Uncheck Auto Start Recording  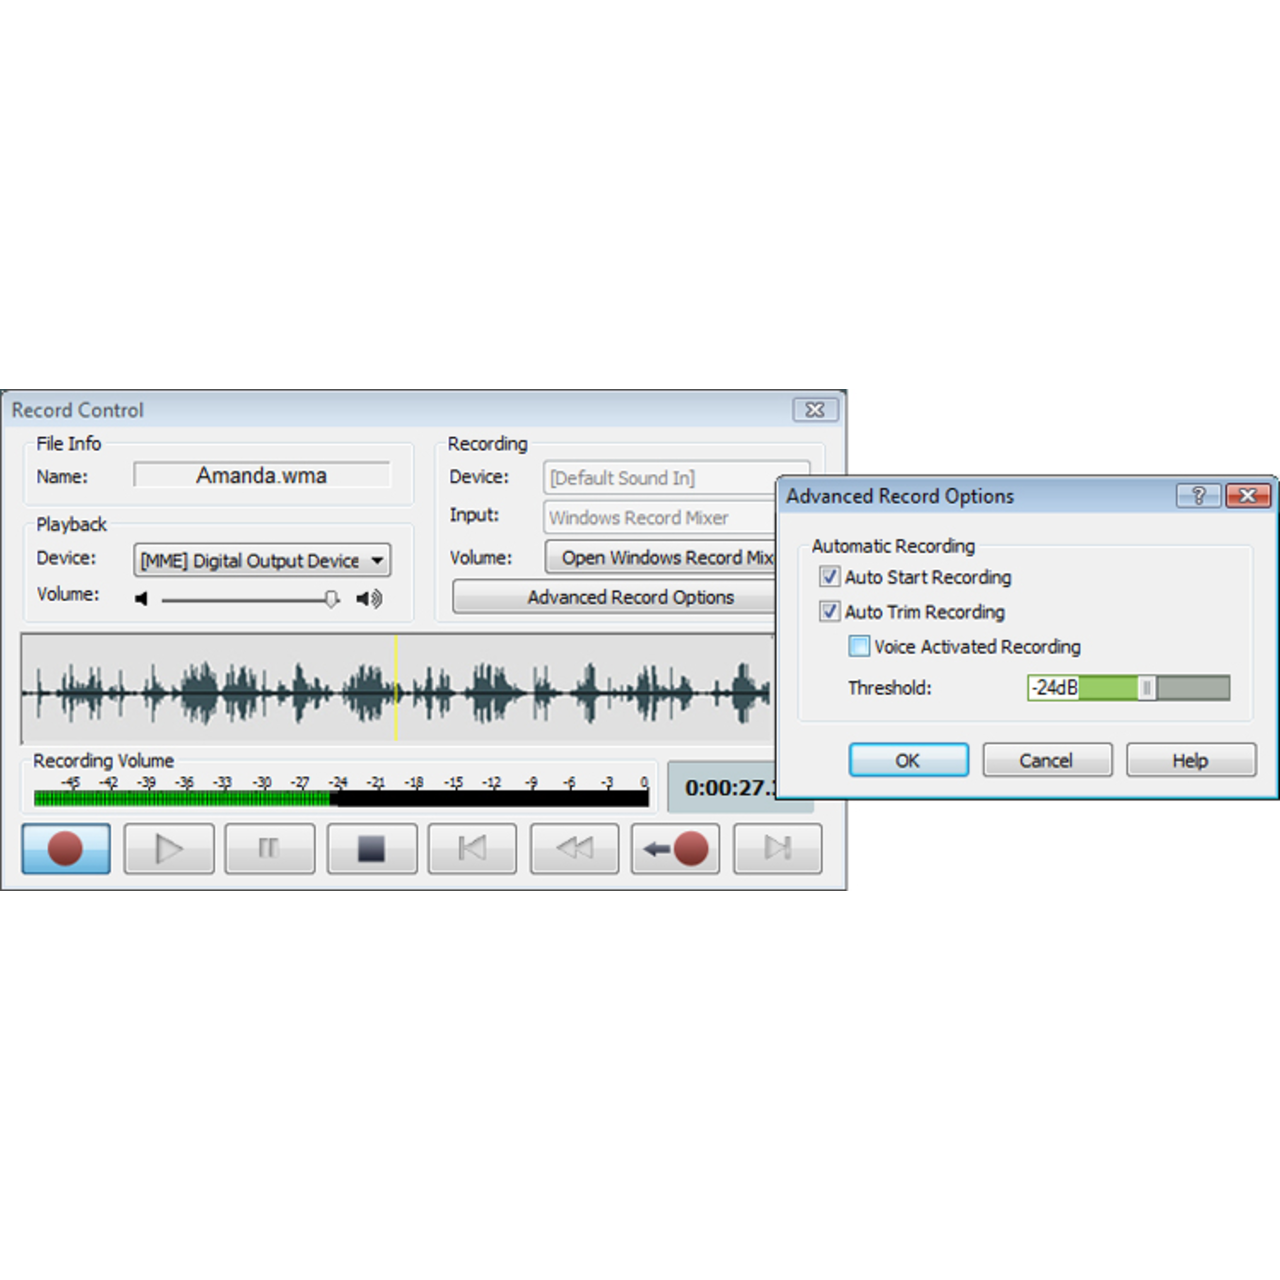829,577
